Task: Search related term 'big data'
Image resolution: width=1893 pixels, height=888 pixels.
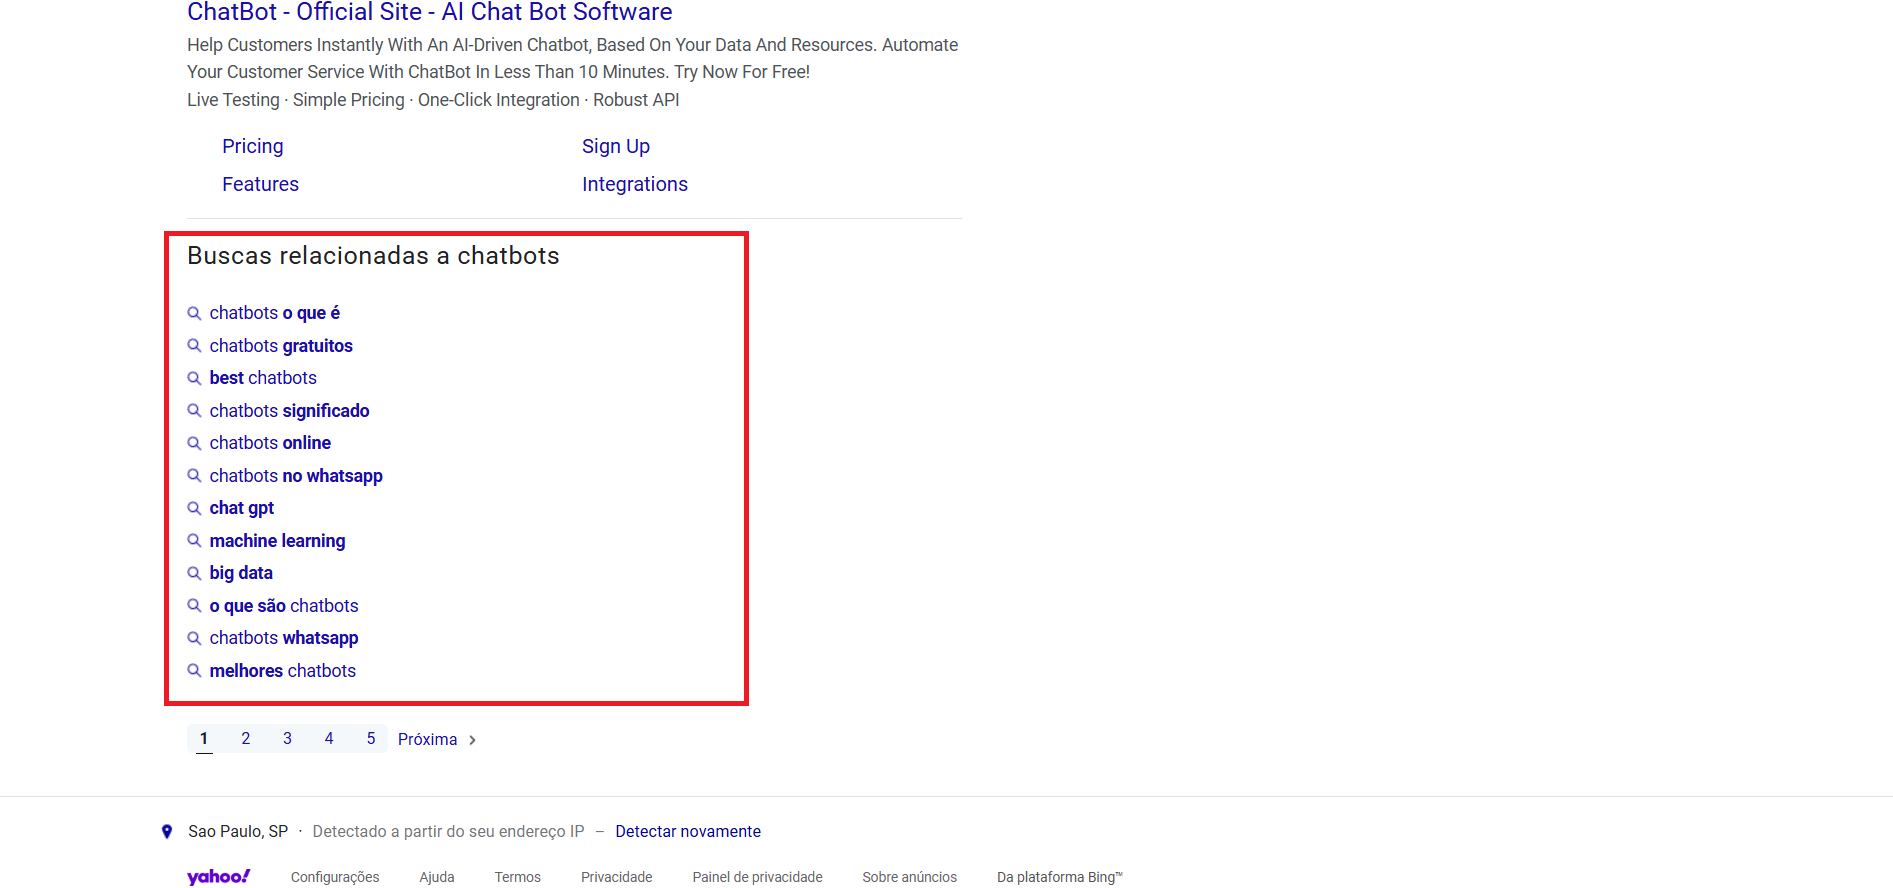Action: click(x=241, y=573)
